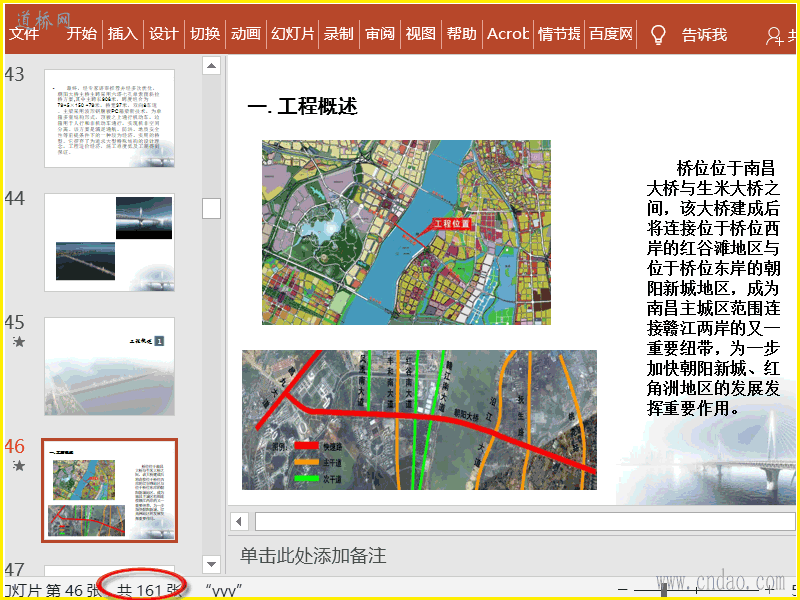Click the "yyy" theme label in status bar
Screen dimensions: 800x600
click(223, 591)
